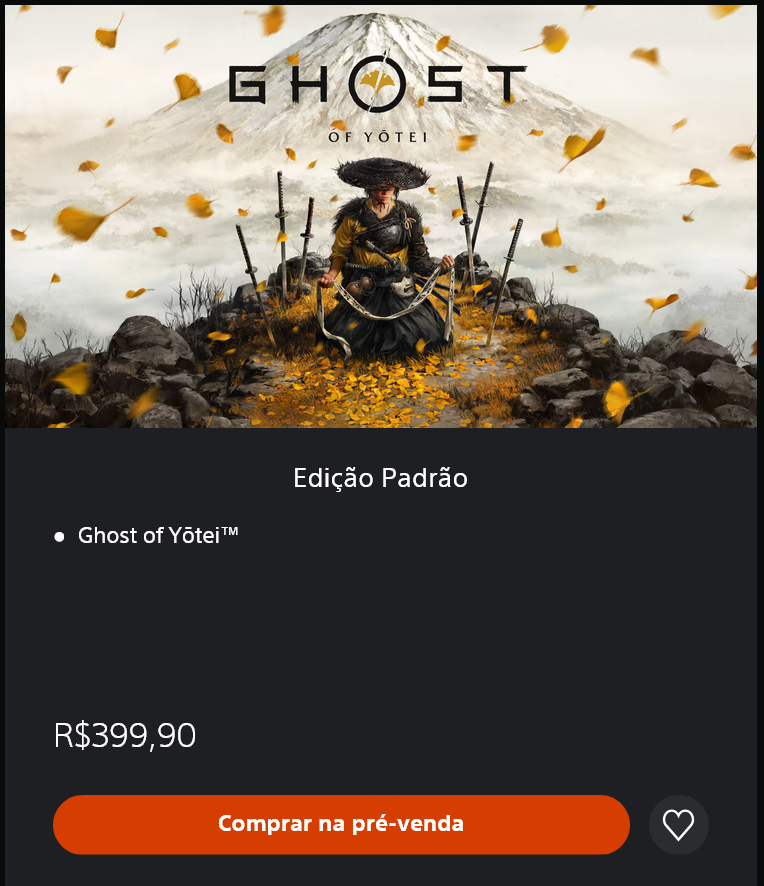This screenshot has height=886, width=764.
Task: Click the character's round straw hat
Action: (383, 173)
